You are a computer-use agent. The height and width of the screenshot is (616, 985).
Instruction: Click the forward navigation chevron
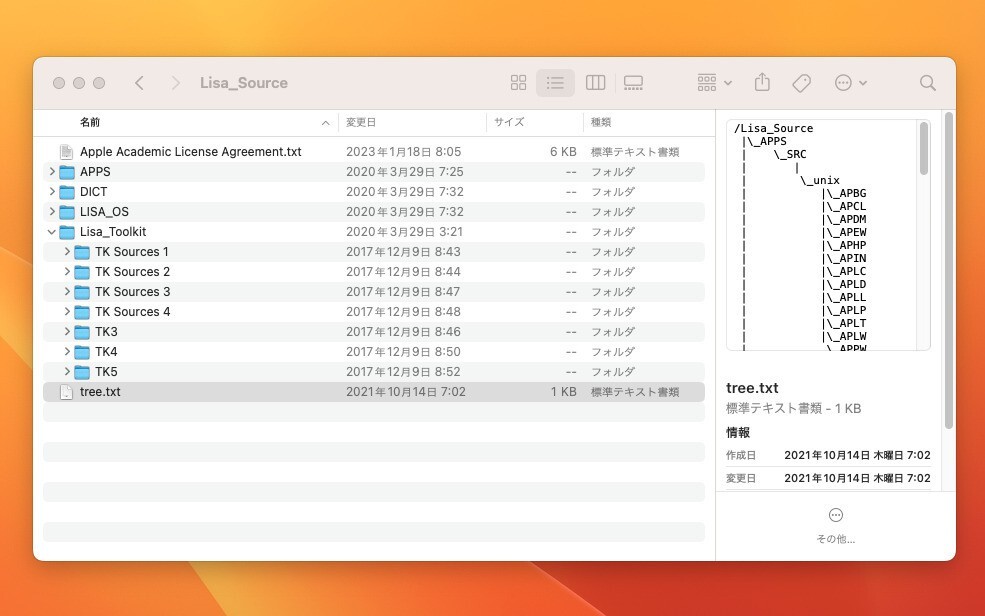[177, 82]
